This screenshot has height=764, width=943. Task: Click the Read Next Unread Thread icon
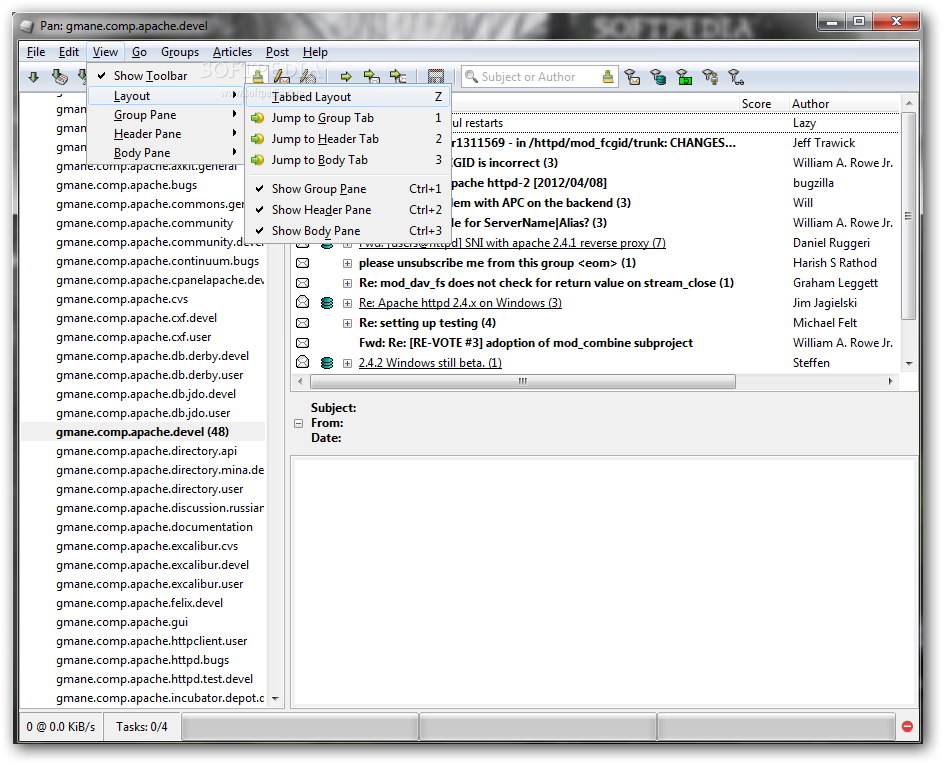click(x=372, y=77)
